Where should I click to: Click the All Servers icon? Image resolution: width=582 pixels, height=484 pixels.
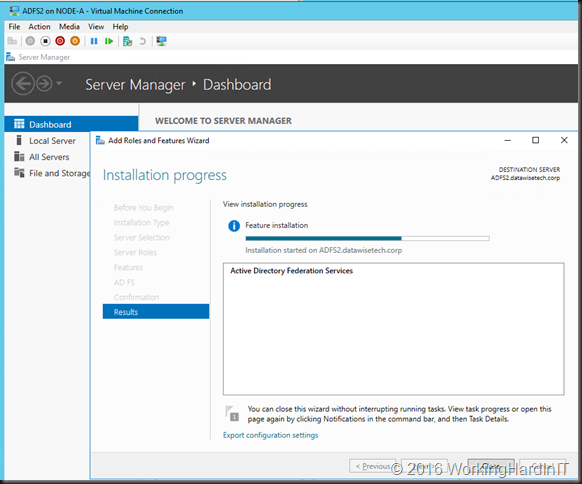(19, 156)
